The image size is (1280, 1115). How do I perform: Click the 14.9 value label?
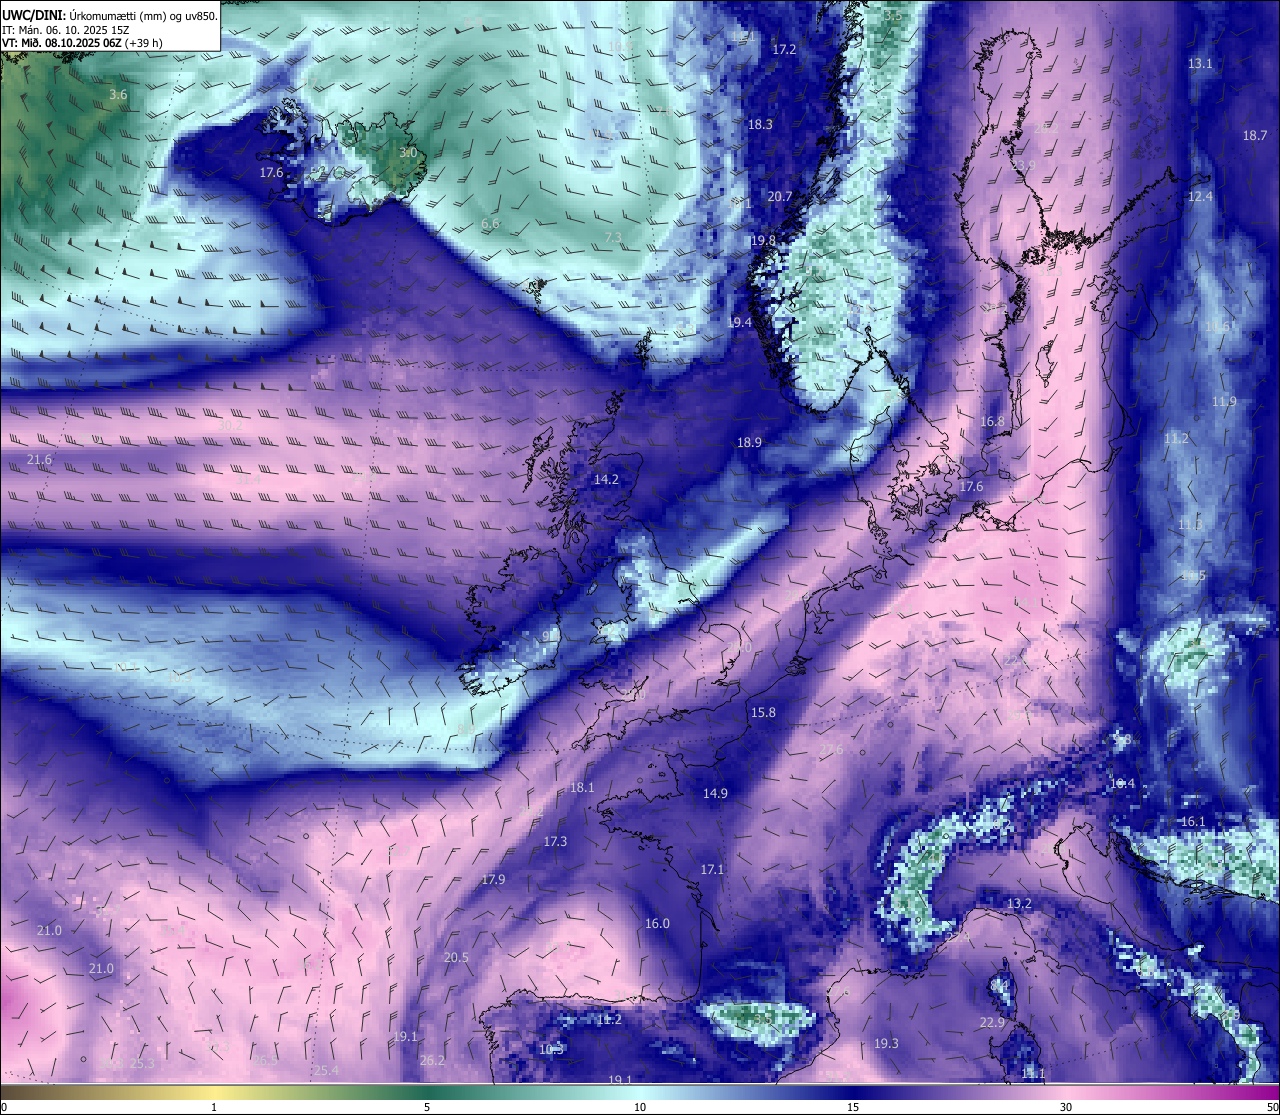point(715,793)
